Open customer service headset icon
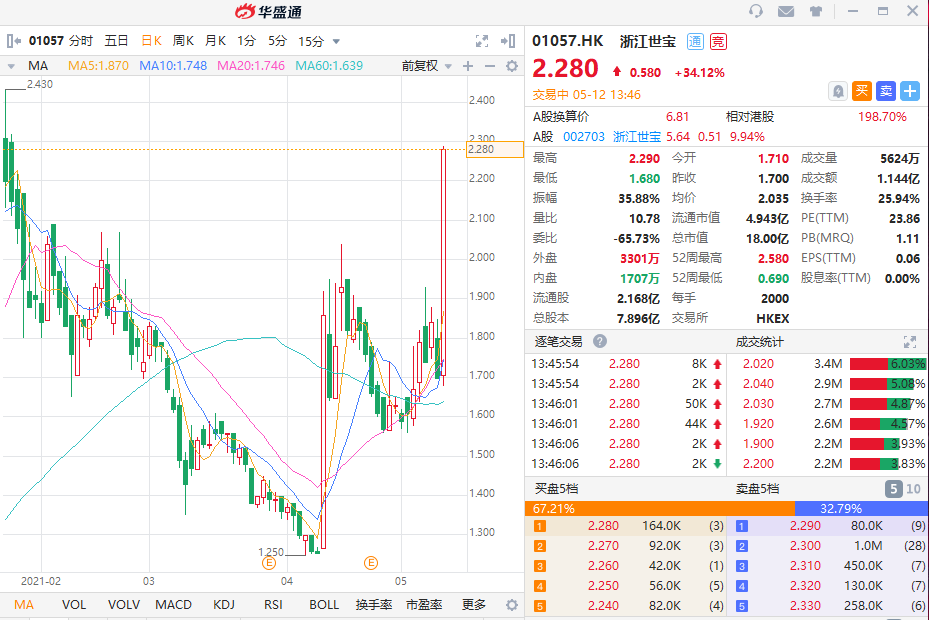 755,11
